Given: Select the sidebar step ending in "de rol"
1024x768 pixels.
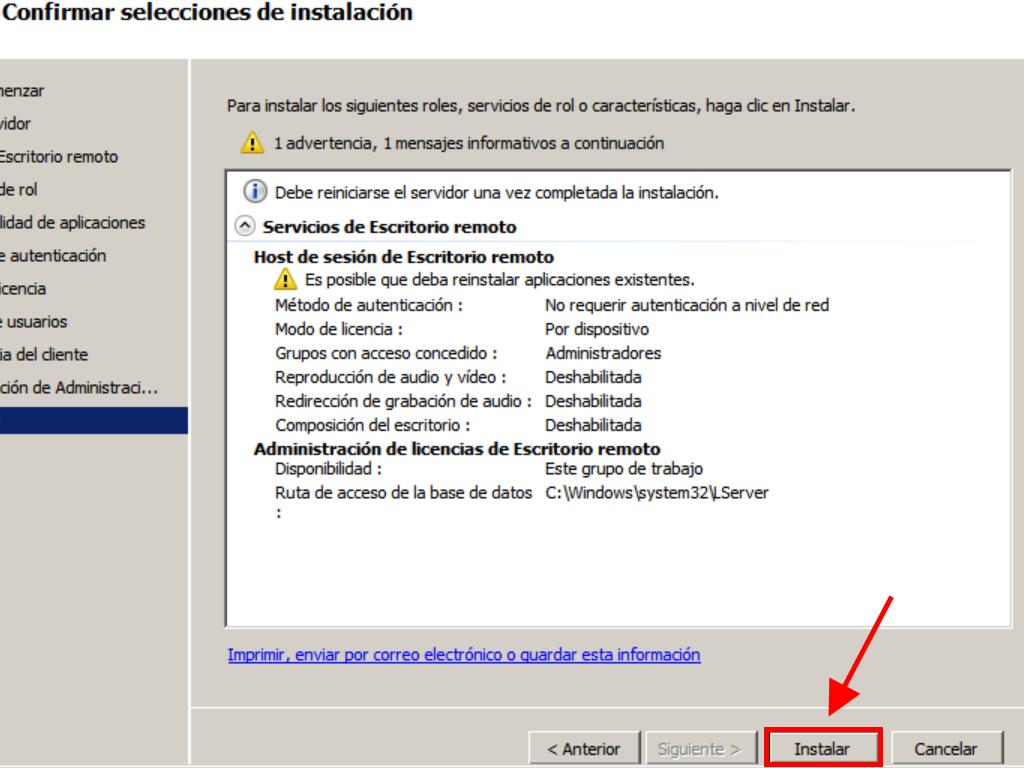Looking at the screenshot, I should point(20,189).
